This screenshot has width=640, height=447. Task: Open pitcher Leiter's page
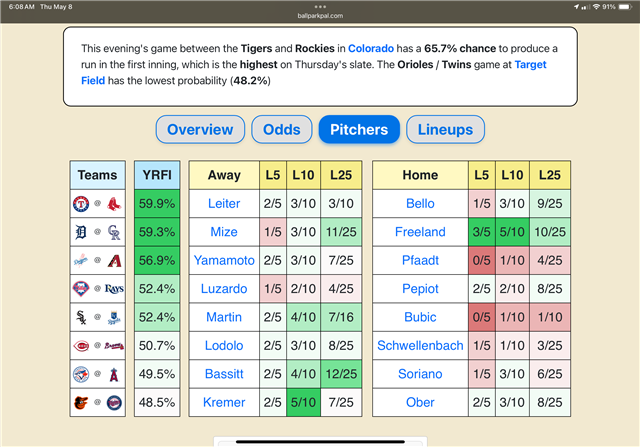coord(224,203)
